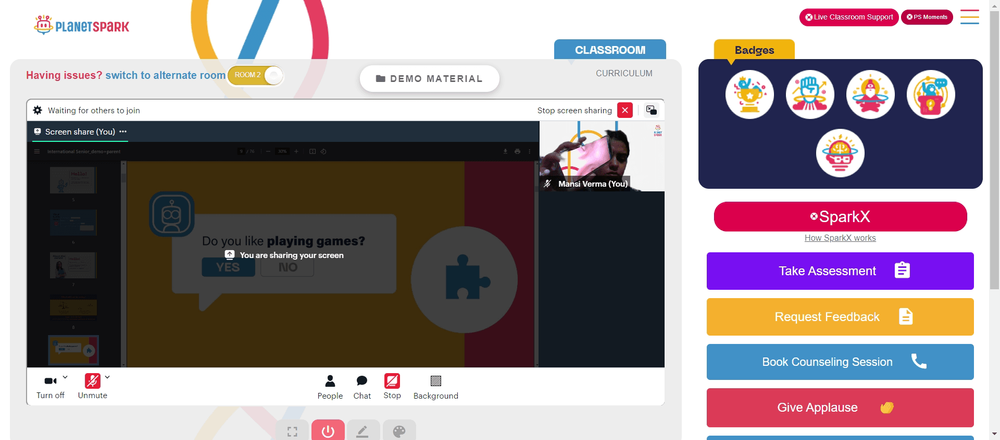Expand camera options chevron
The width and height of the screenshot is (1000, 440).
pyautogui.click(x=65, y=377)
